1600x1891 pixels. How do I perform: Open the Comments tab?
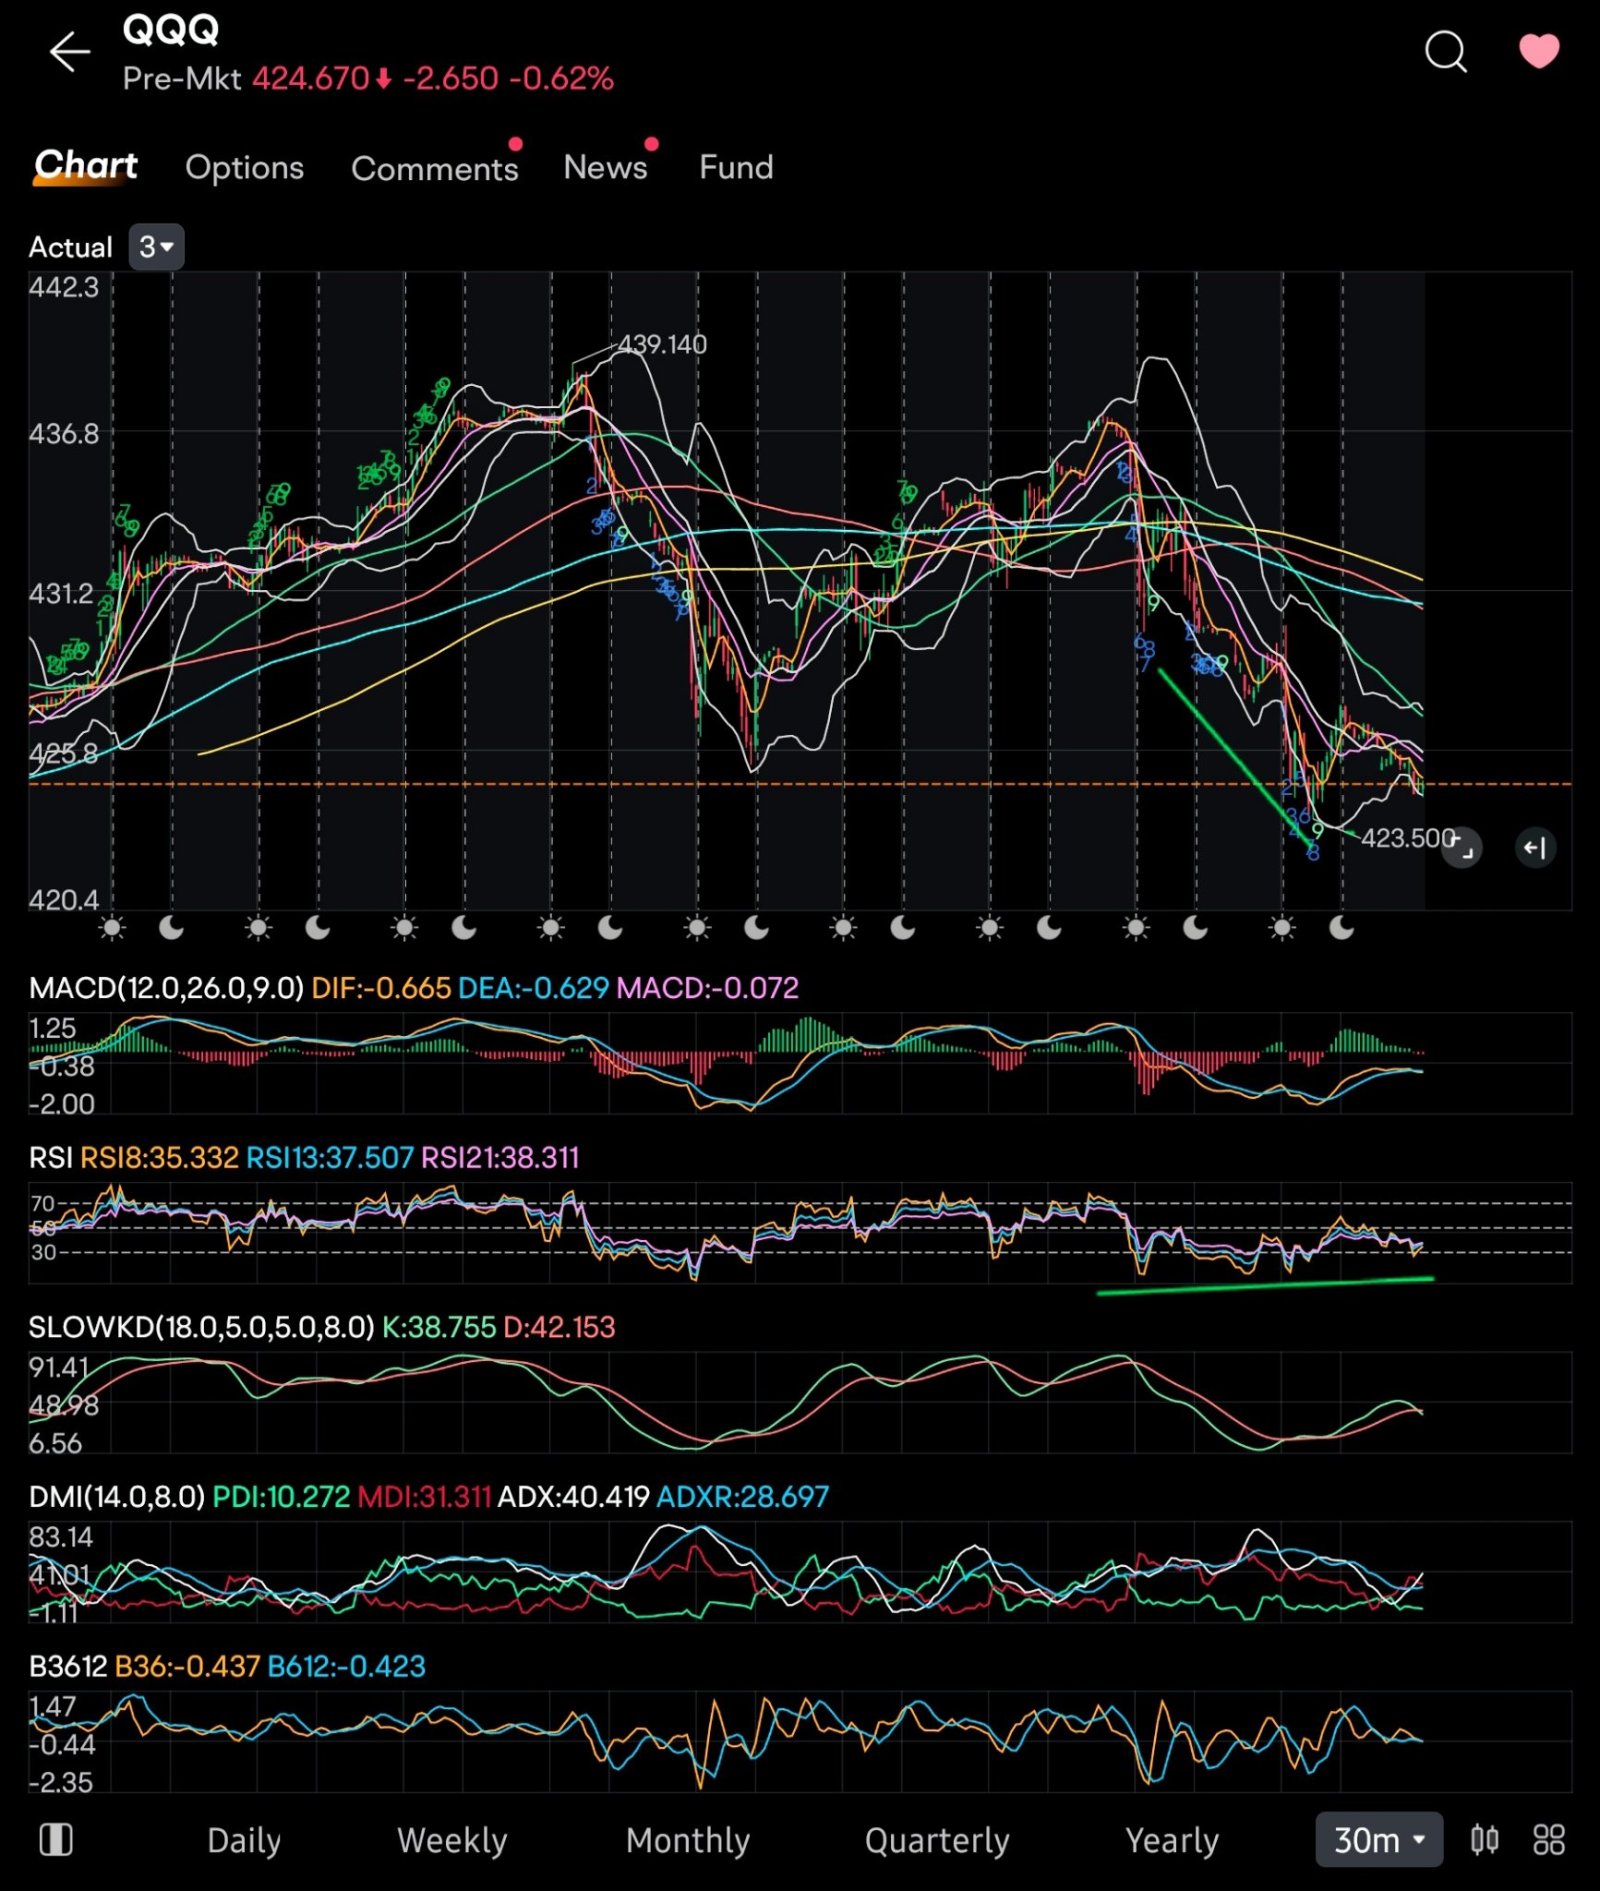[x=434, y=168]
